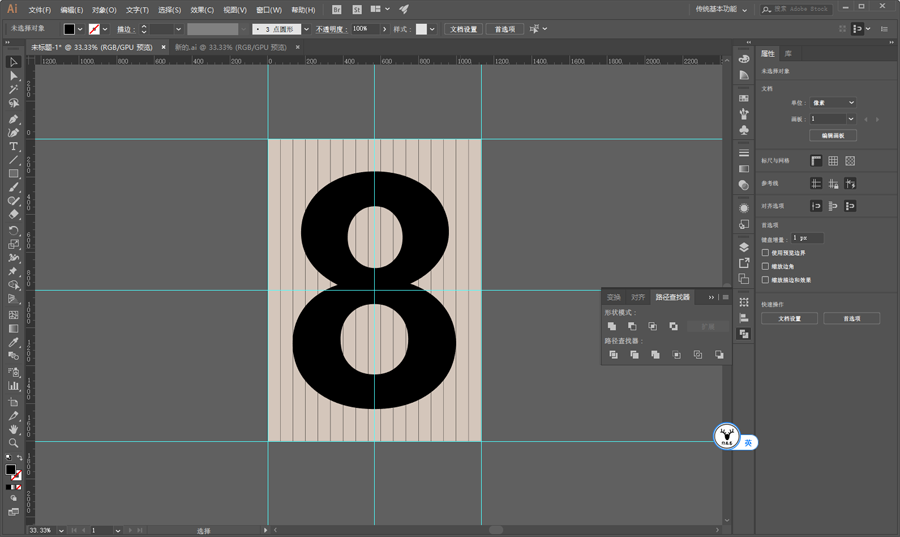Open the 效果(C) menu

[x=202, y=10]
